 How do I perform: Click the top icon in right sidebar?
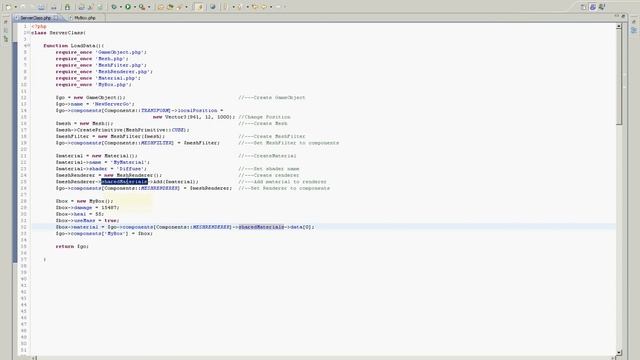pyautogui.click(x=634, y=22)
